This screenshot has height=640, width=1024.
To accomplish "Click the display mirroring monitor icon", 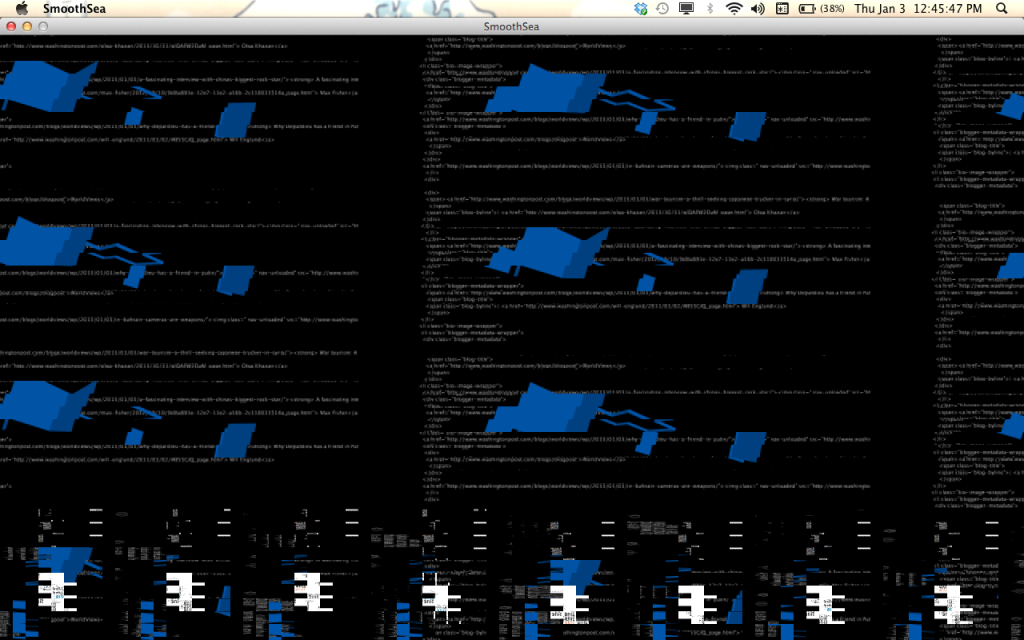I will (x=686, y=9).
